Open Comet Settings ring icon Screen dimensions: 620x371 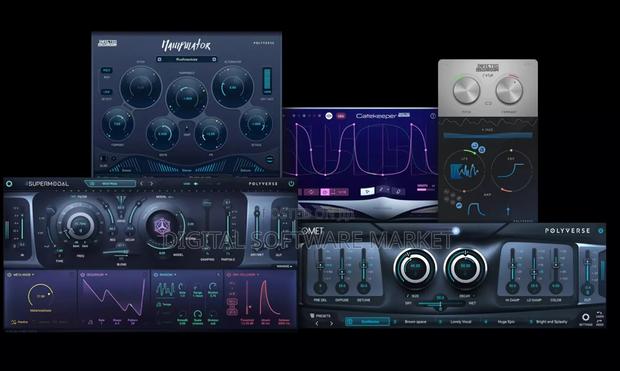coord(586,317)
